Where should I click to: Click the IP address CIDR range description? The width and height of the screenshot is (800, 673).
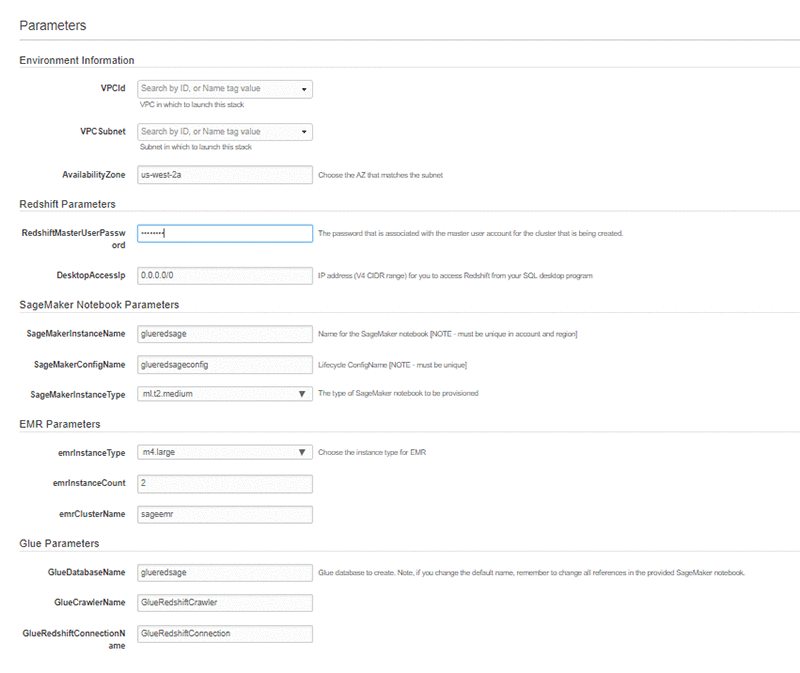[x=456, y=276]
